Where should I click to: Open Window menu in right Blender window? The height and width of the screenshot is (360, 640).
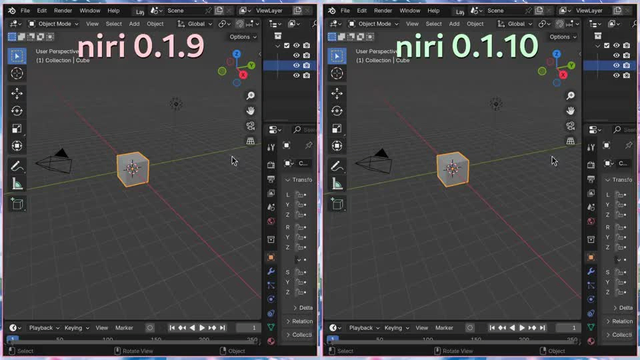click(x=410, y=11)
